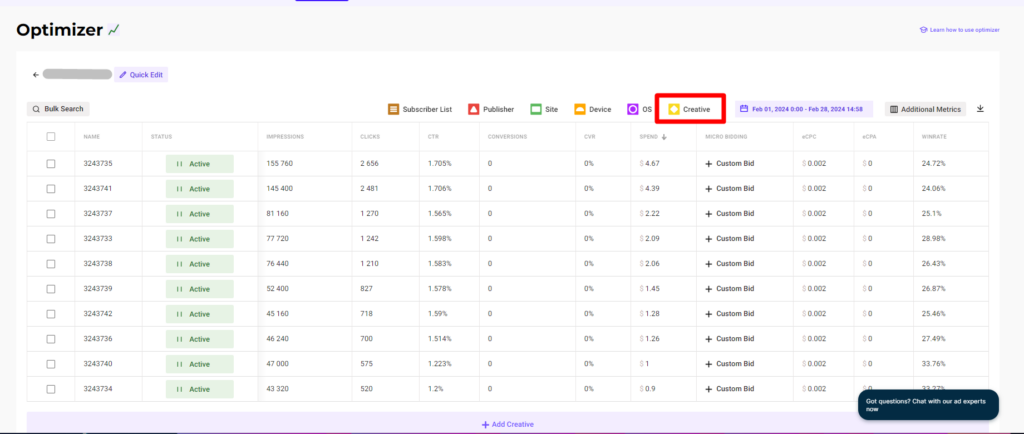Screen dimensions: 1024x434
Task: Click winrate value 28.98%
Action: click(933, 239)
